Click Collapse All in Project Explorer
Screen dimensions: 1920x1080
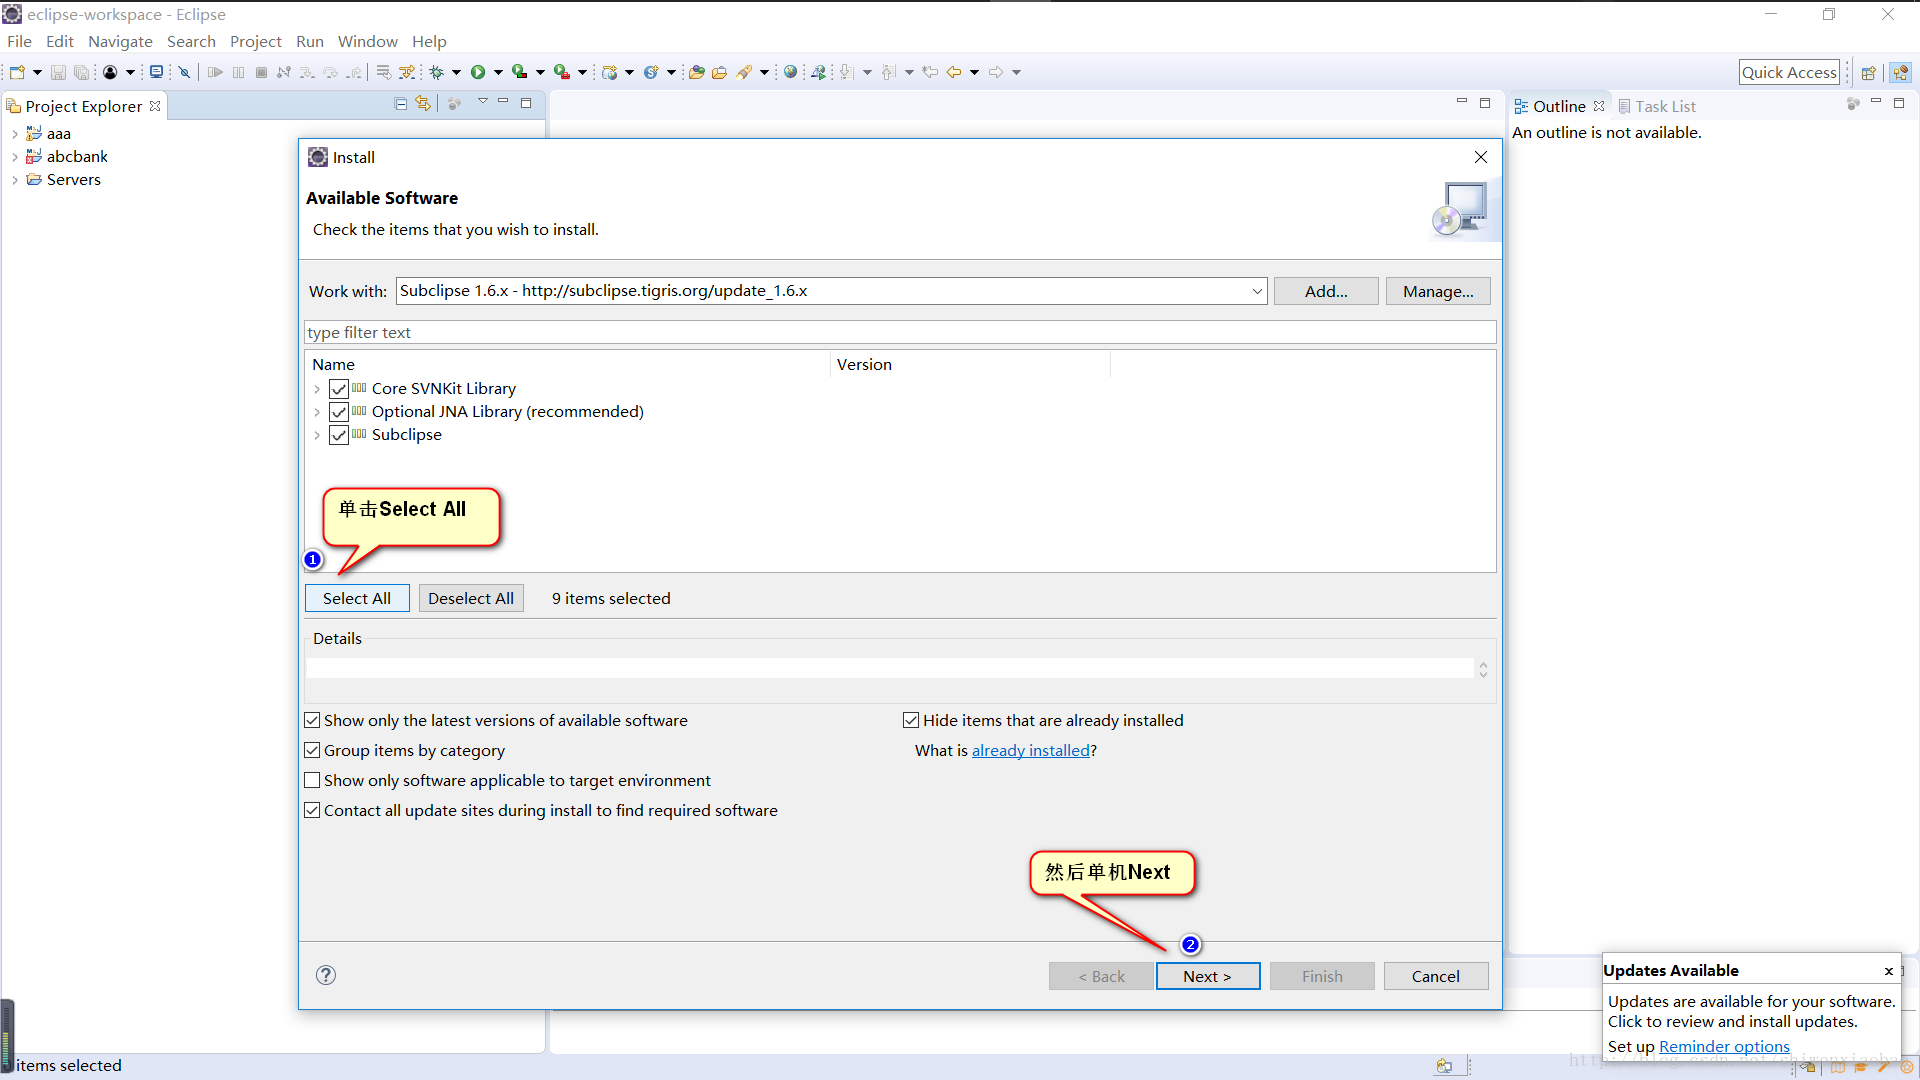(400, 104)
